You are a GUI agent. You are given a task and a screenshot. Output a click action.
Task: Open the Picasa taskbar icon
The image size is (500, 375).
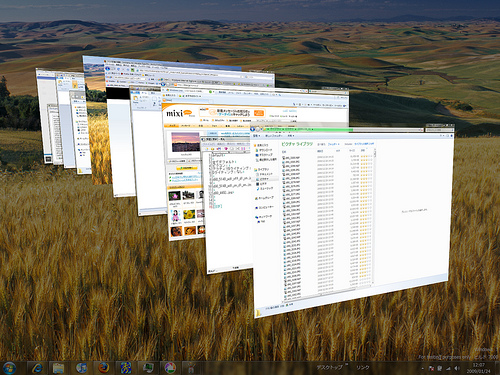(x=170, y=368)
